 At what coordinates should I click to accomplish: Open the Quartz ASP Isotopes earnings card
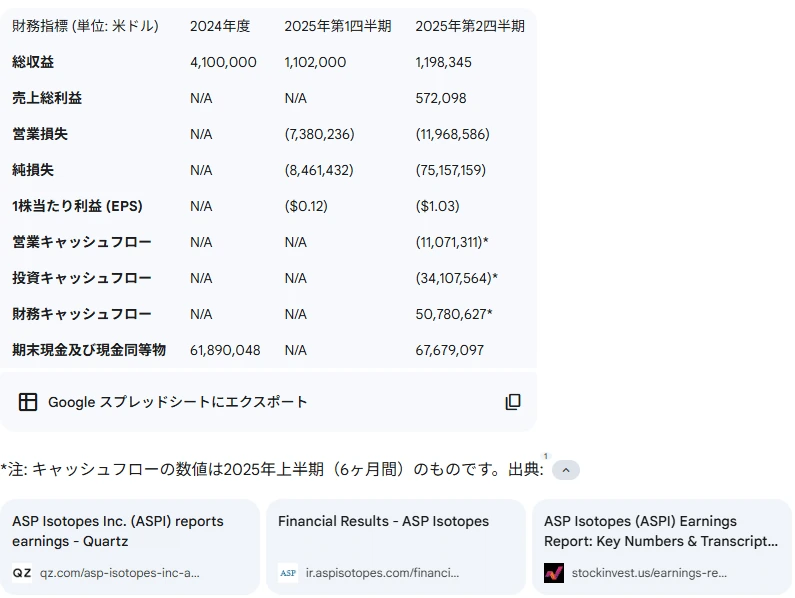130,547
